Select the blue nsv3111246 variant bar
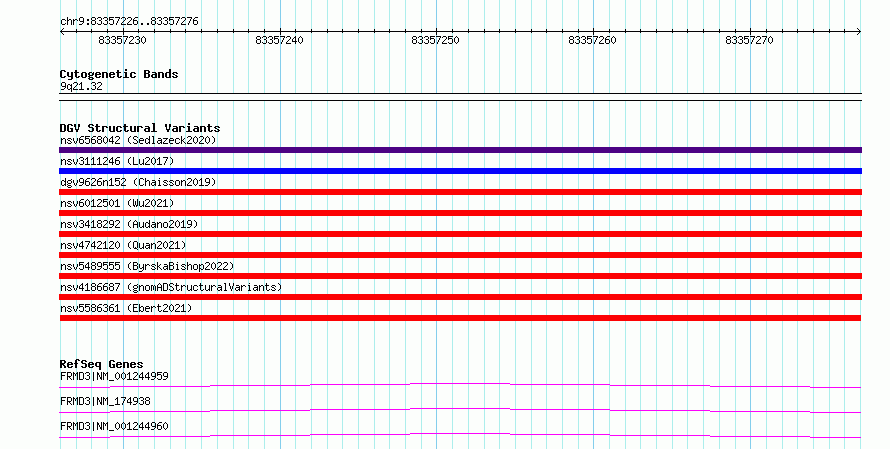 pos(460,171)
